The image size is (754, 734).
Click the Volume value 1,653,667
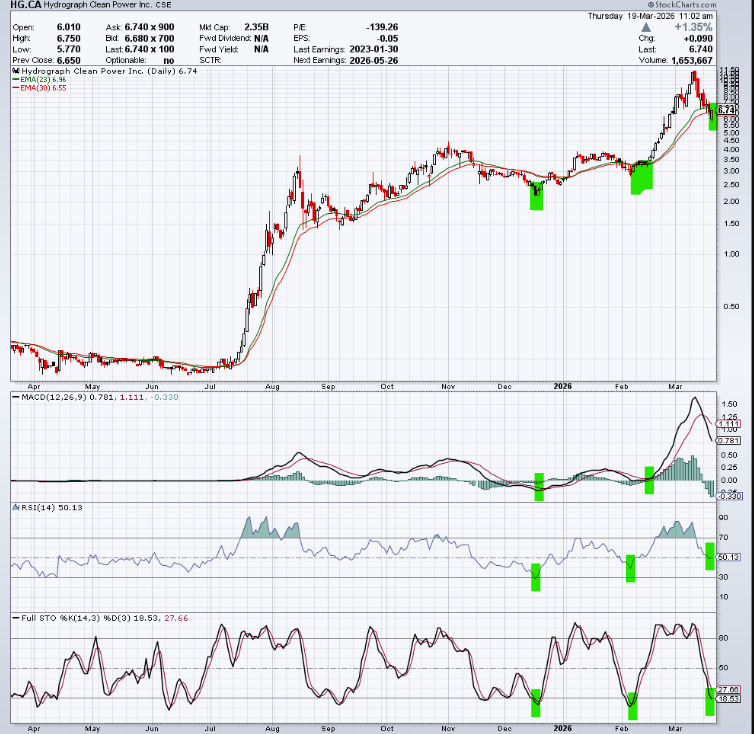coord(692,61)
